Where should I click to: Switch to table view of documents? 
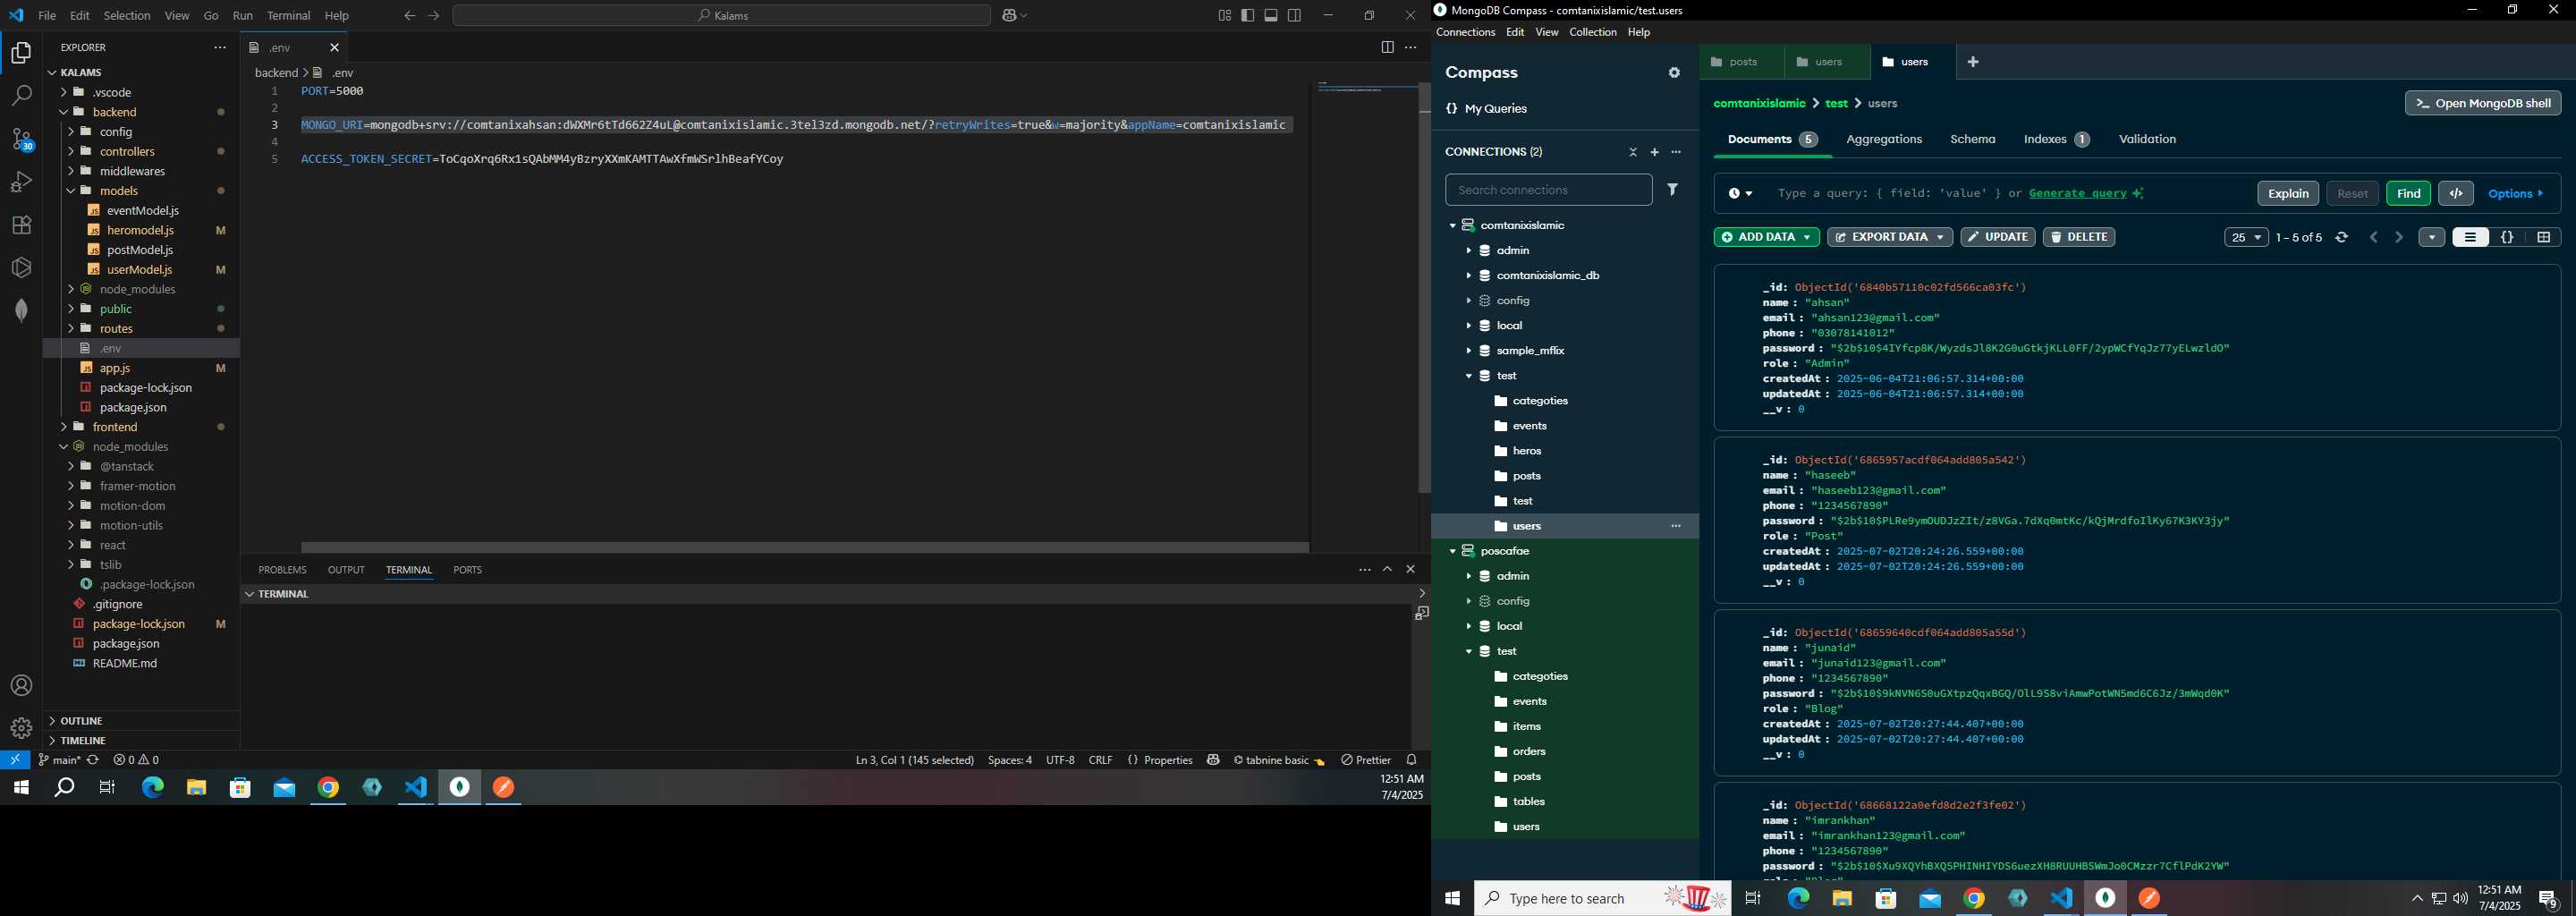coord(2543,237)
